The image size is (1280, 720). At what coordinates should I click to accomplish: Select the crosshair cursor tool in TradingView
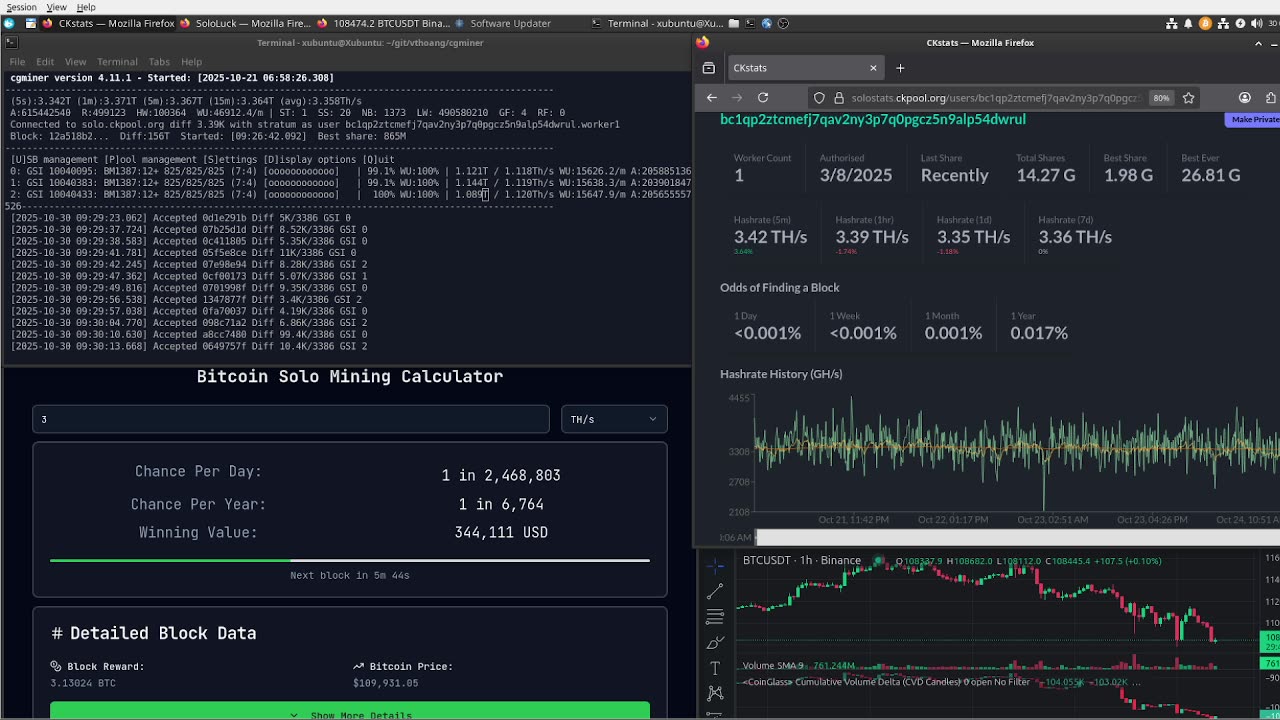pos(715,566)
